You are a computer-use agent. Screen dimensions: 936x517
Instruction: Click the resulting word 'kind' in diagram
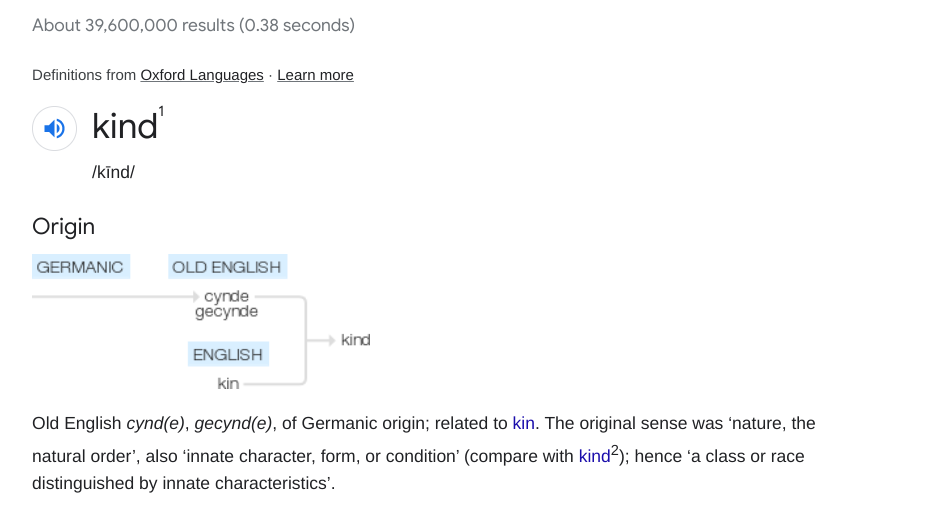[x=355, y=340]
